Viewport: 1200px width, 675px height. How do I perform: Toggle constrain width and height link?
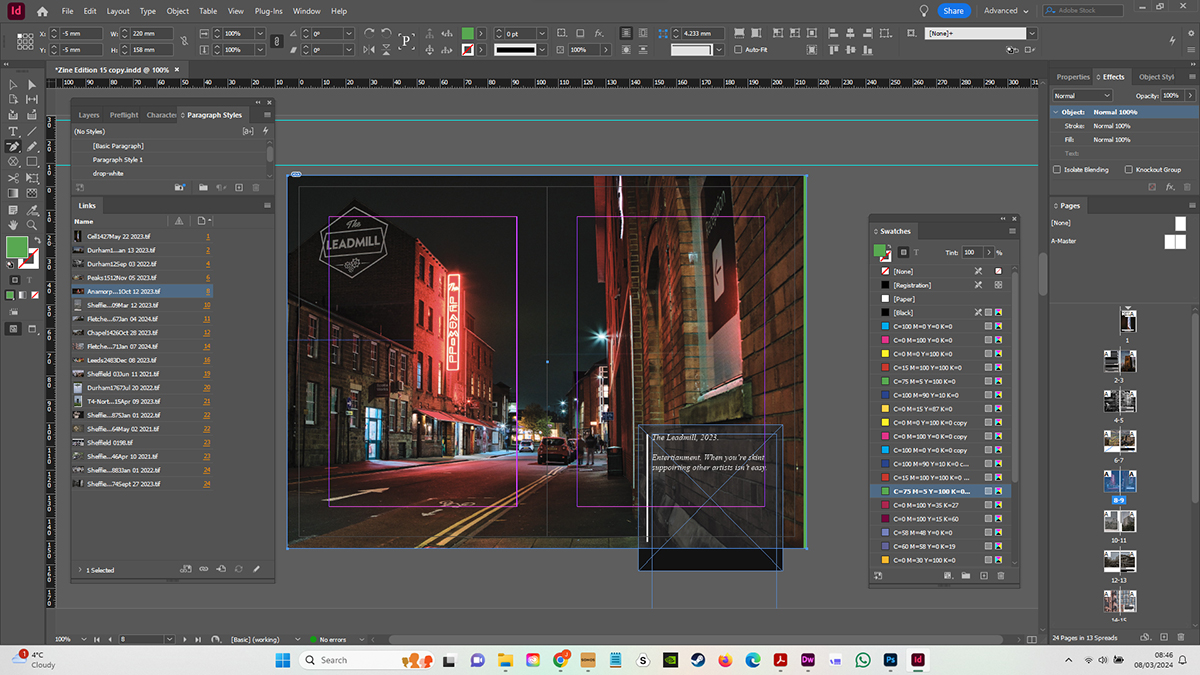coord(184,41)
